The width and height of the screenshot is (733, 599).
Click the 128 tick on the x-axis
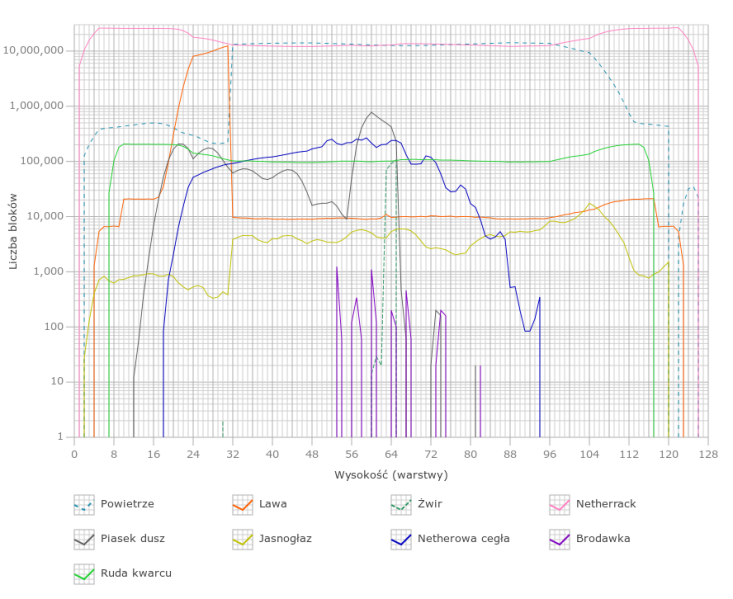[708, 452]
